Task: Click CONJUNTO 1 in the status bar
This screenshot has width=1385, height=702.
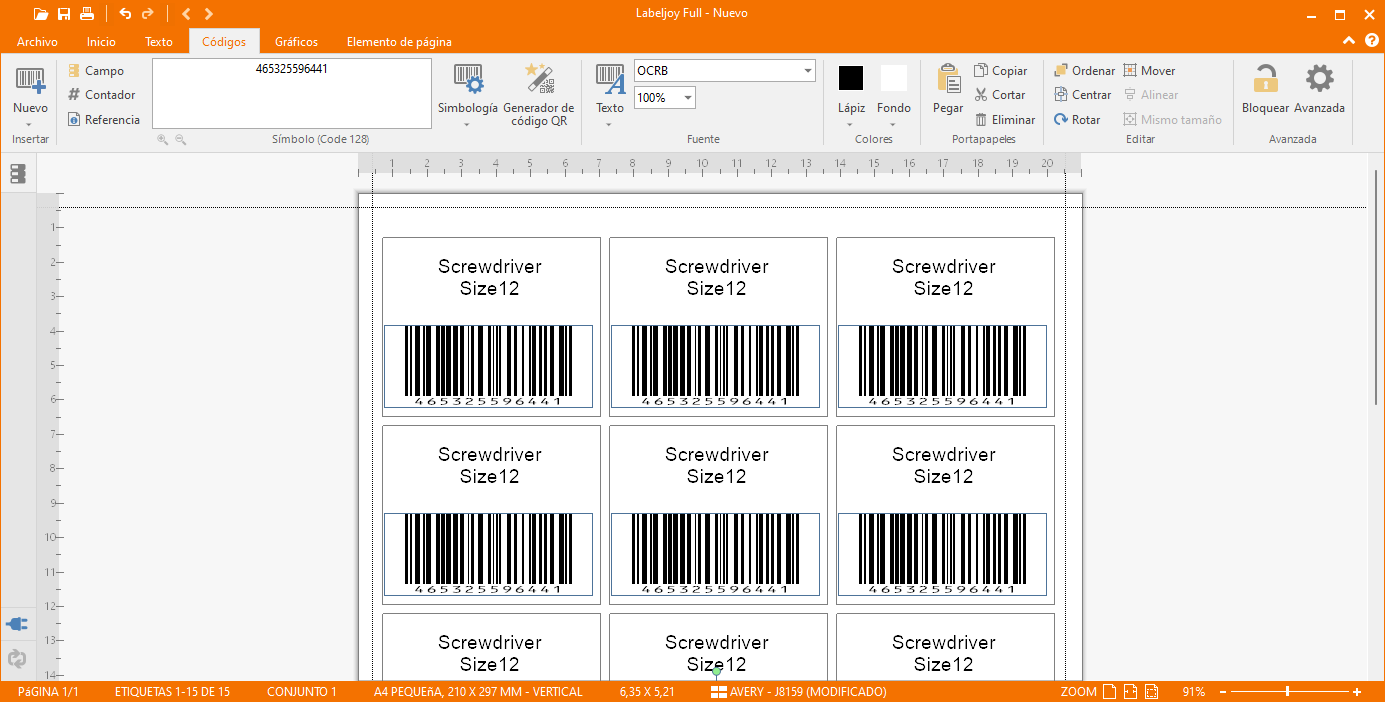Action: (302, 692)
